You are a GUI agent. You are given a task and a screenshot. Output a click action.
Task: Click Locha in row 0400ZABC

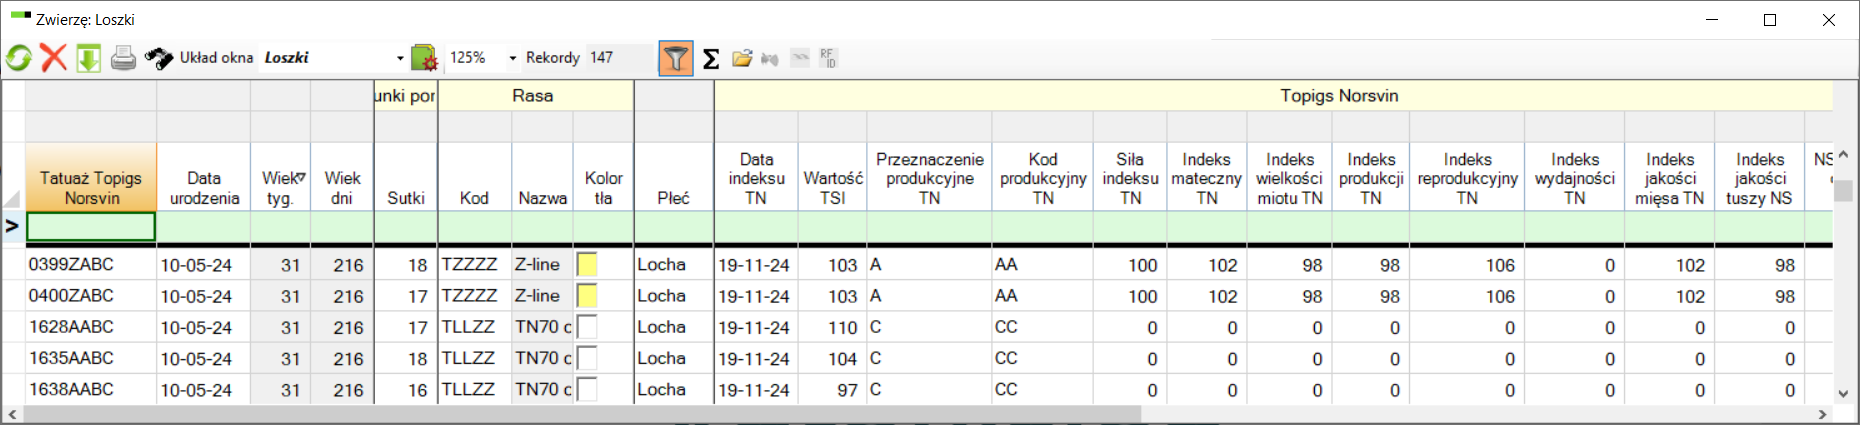tap(674, 296)
